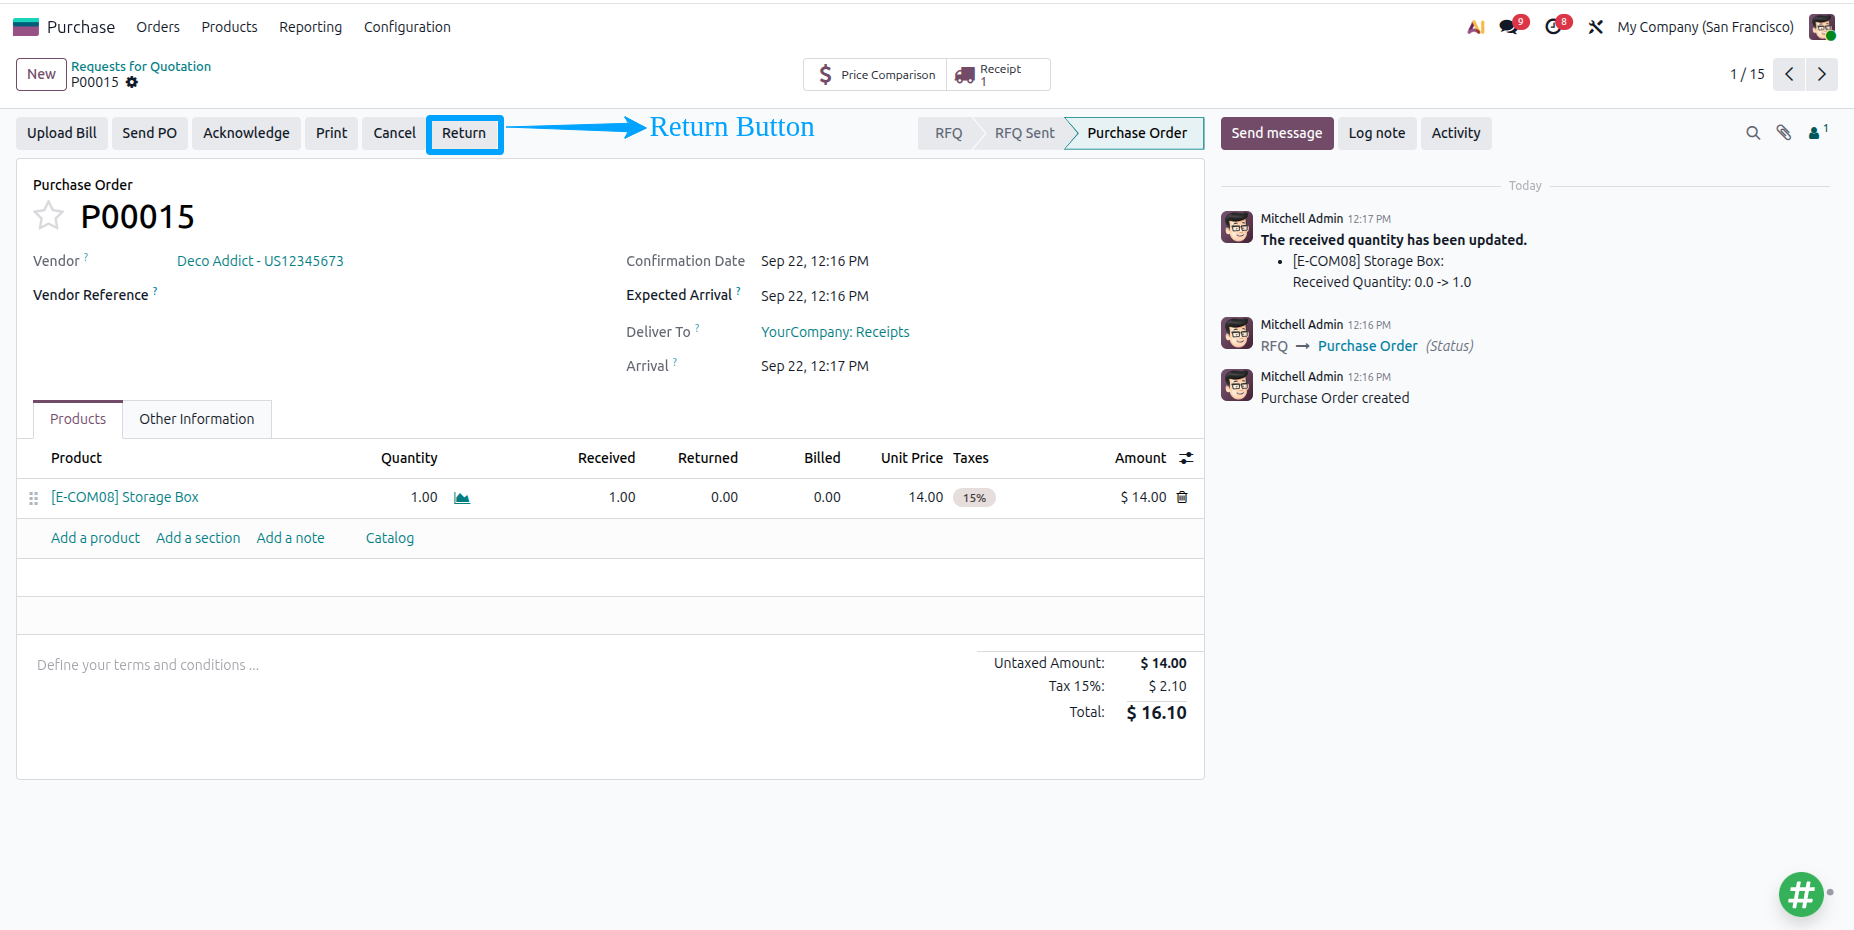Sort by the Product column header

(x=76, y=458)
